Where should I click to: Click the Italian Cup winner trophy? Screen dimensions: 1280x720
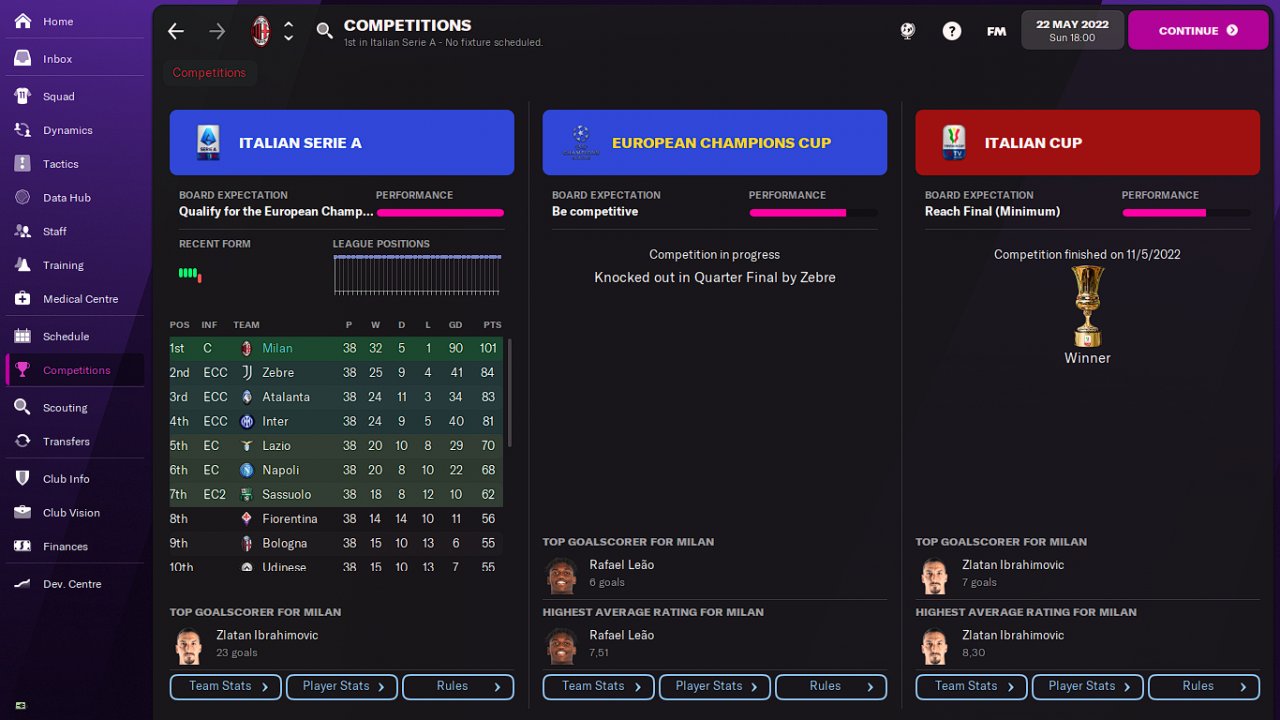click(x=1087, y=306)
